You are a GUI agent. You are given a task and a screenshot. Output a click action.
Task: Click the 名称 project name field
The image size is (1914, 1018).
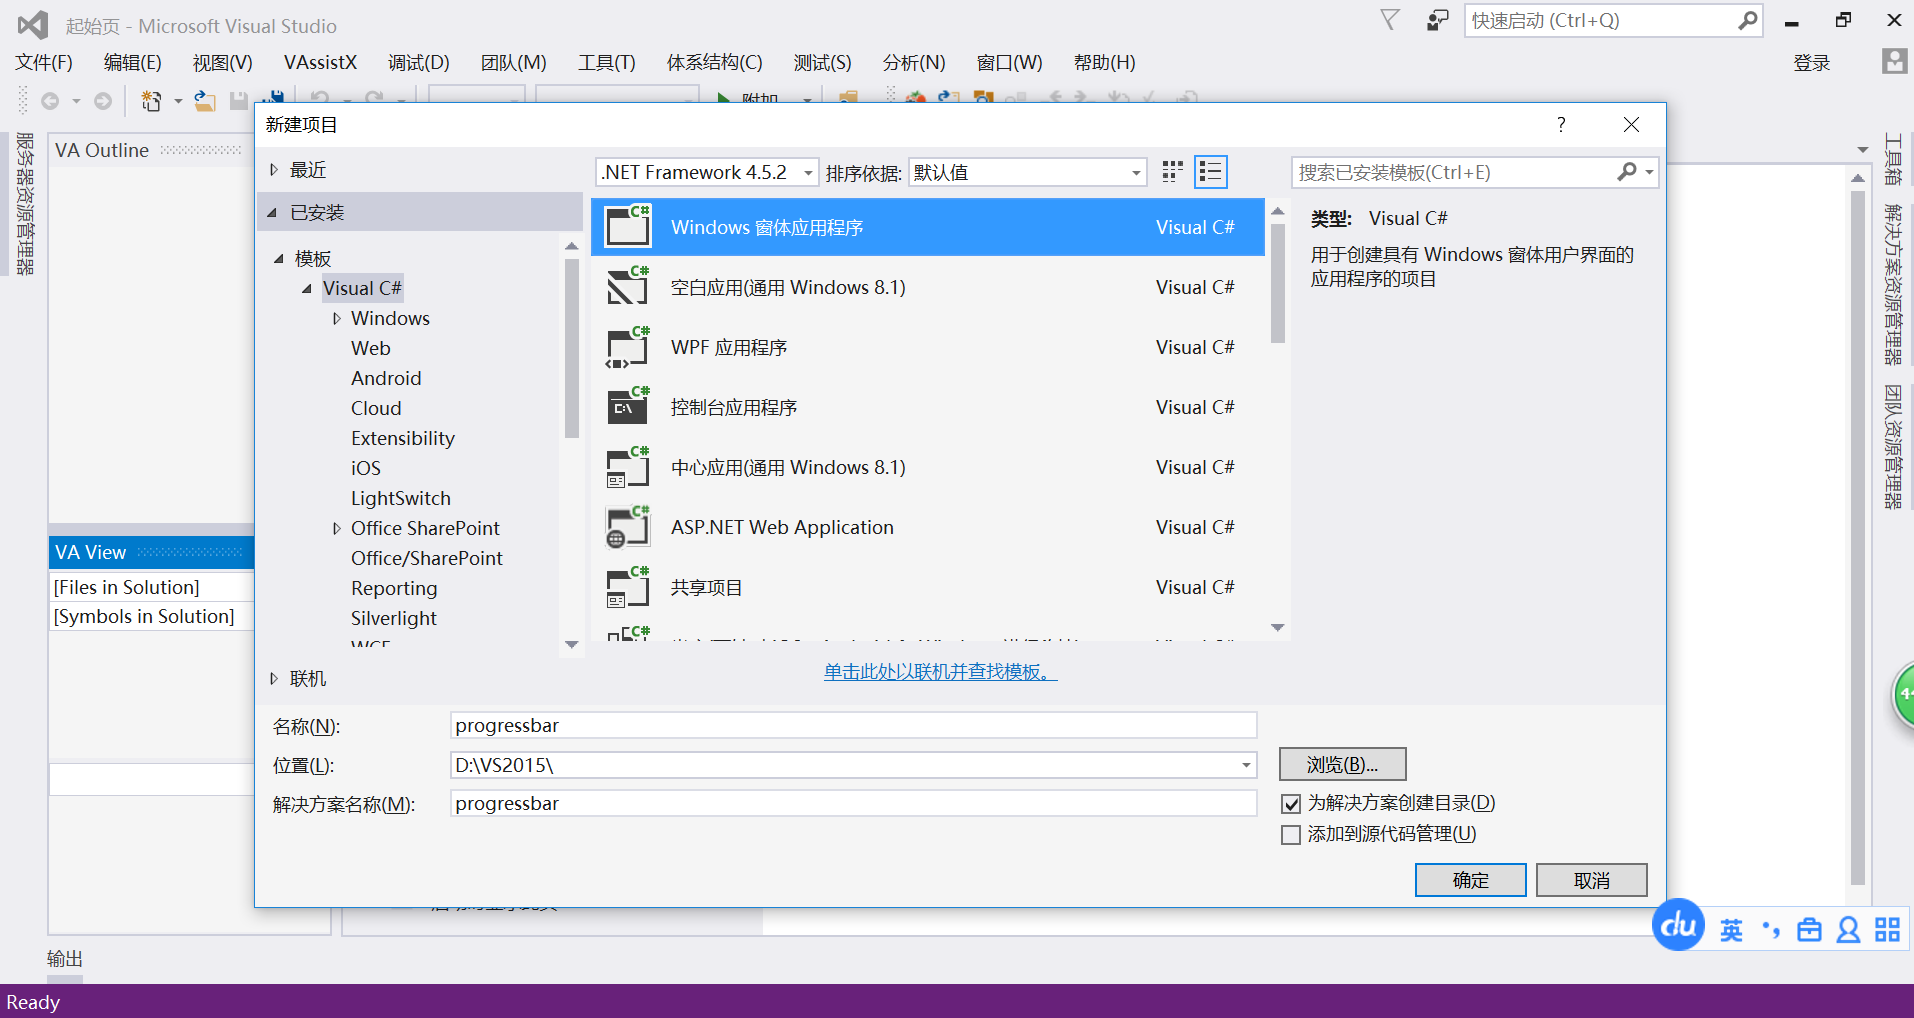(x=854, y=726)
